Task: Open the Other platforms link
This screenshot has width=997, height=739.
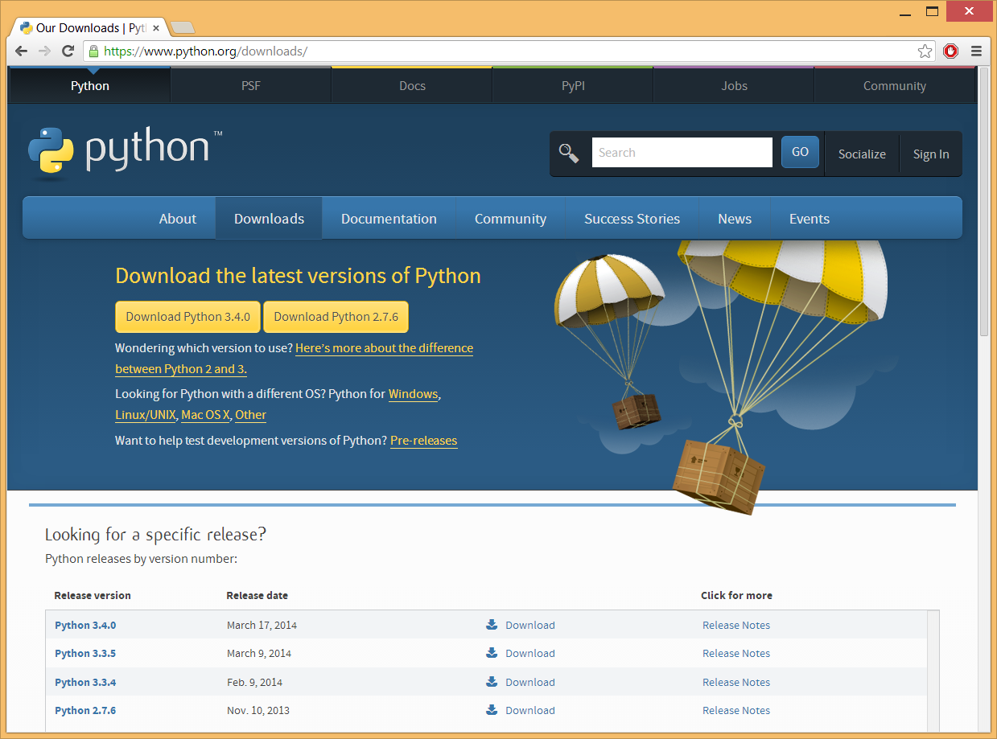Action: (251, 415)
